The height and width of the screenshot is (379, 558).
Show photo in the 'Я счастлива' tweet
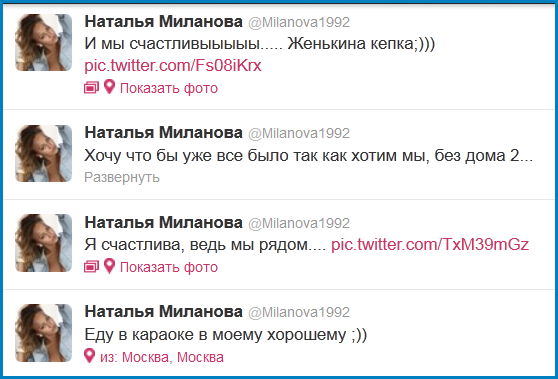click(x=169, y=267)
